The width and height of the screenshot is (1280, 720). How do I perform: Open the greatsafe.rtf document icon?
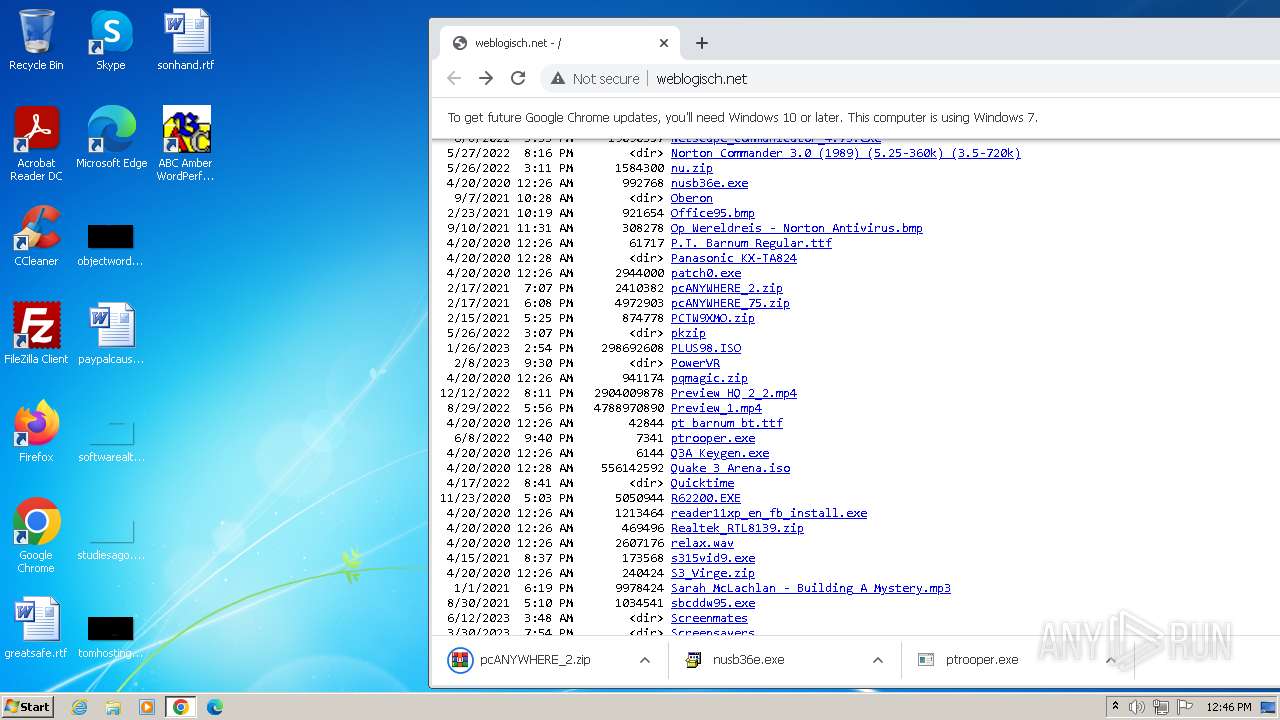pyautogui.click(x=36, y=627)
